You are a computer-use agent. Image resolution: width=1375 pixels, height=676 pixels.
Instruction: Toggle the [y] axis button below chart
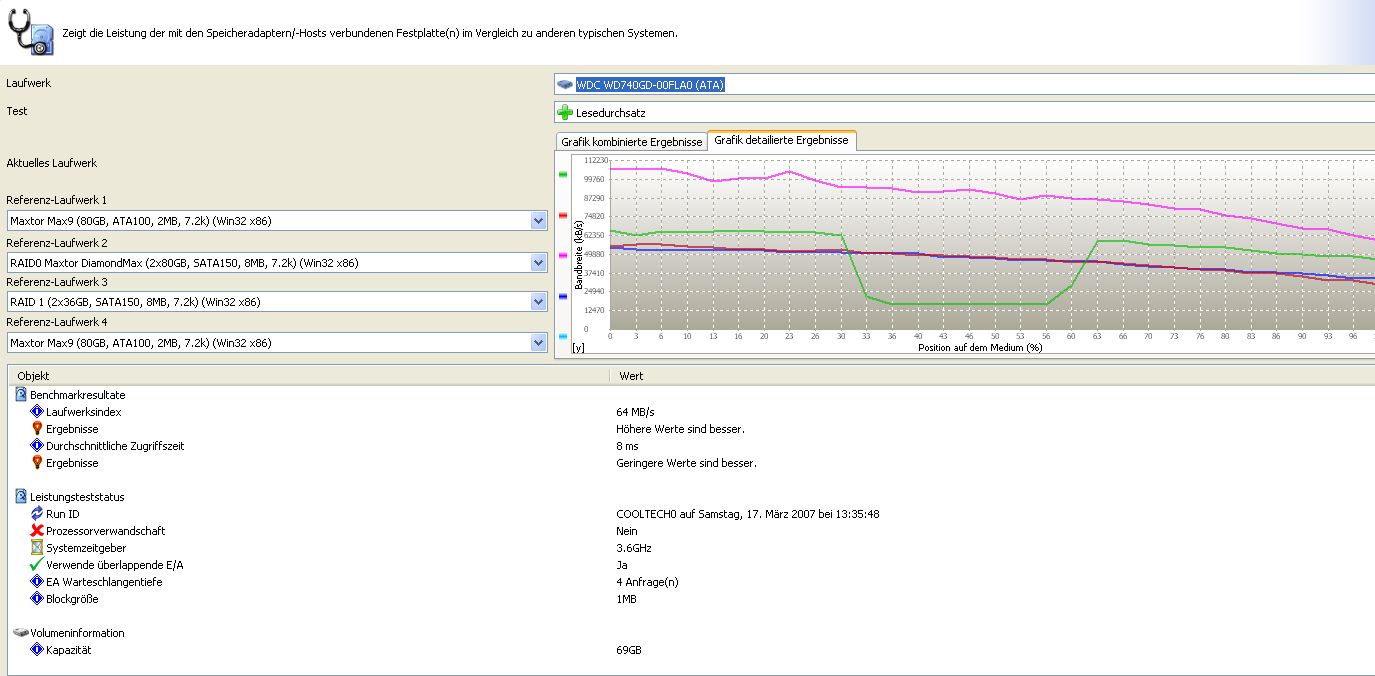click(x=578, y=348)
